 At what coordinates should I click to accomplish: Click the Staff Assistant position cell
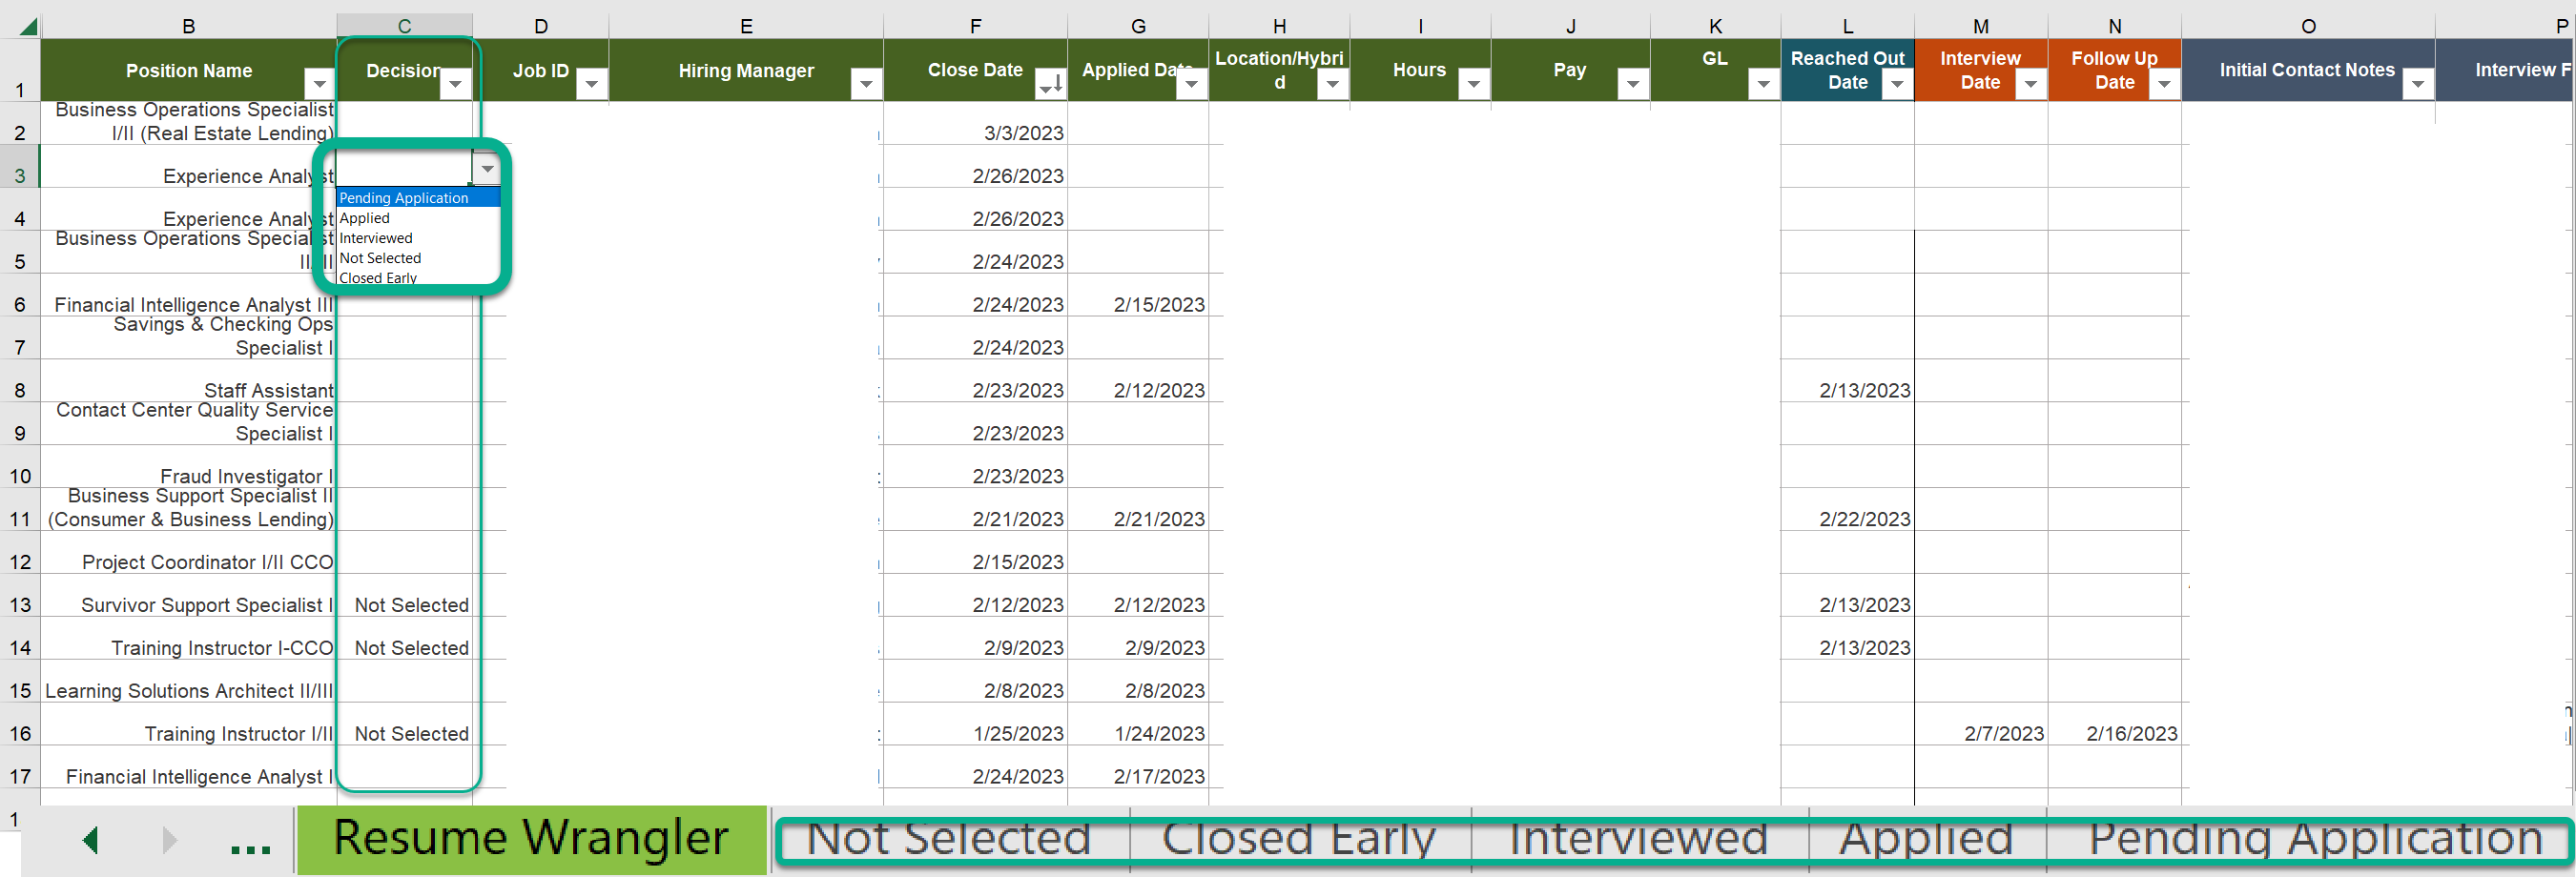point(188,381)
